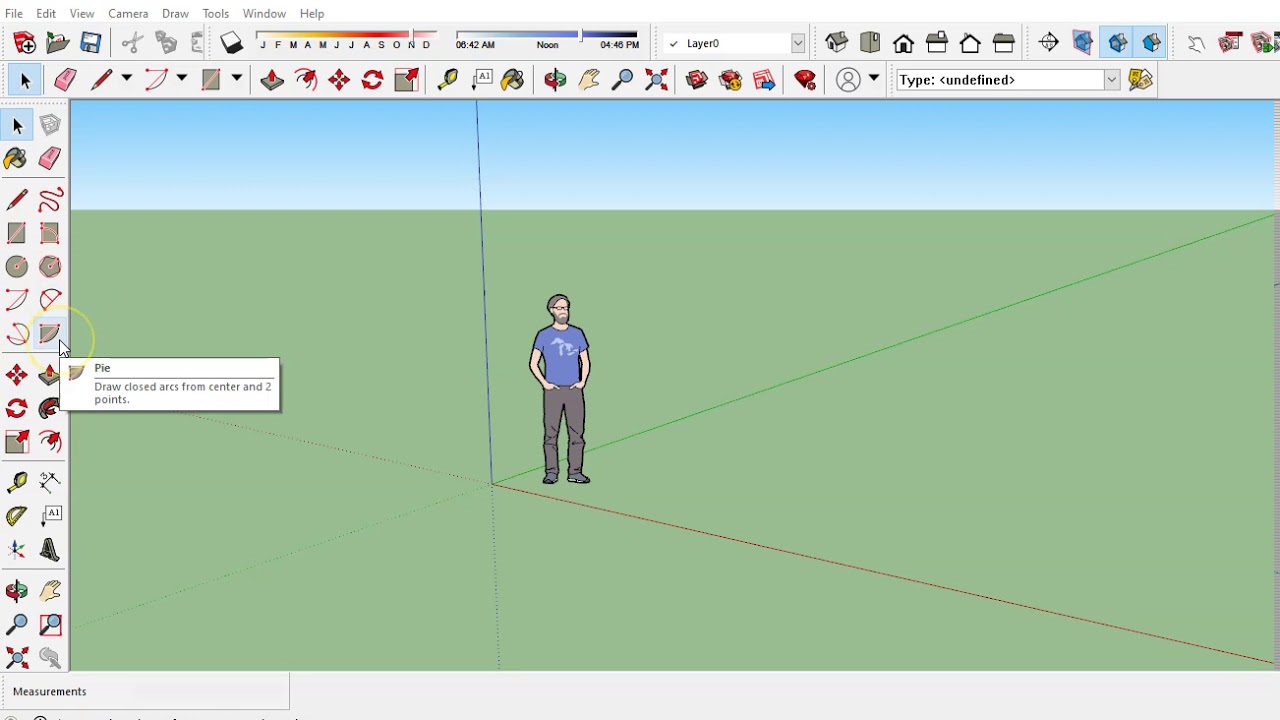Select the 2 Point Arc tool
Image resolution: width=1280 pixels, height=720 pixels.
pos(50,300)
